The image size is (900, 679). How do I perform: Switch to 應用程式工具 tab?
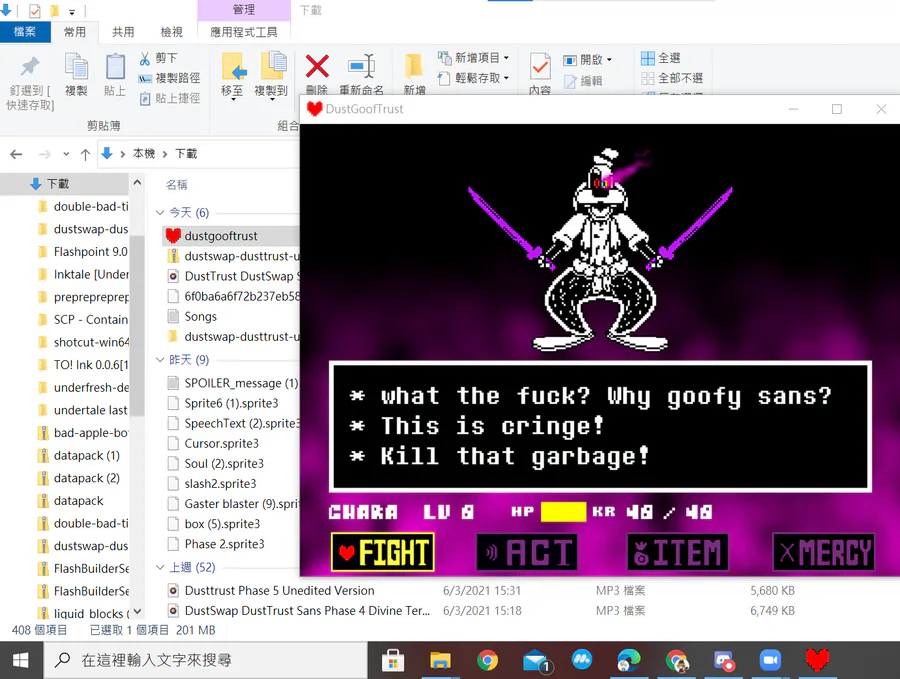[x=244, y=32]
